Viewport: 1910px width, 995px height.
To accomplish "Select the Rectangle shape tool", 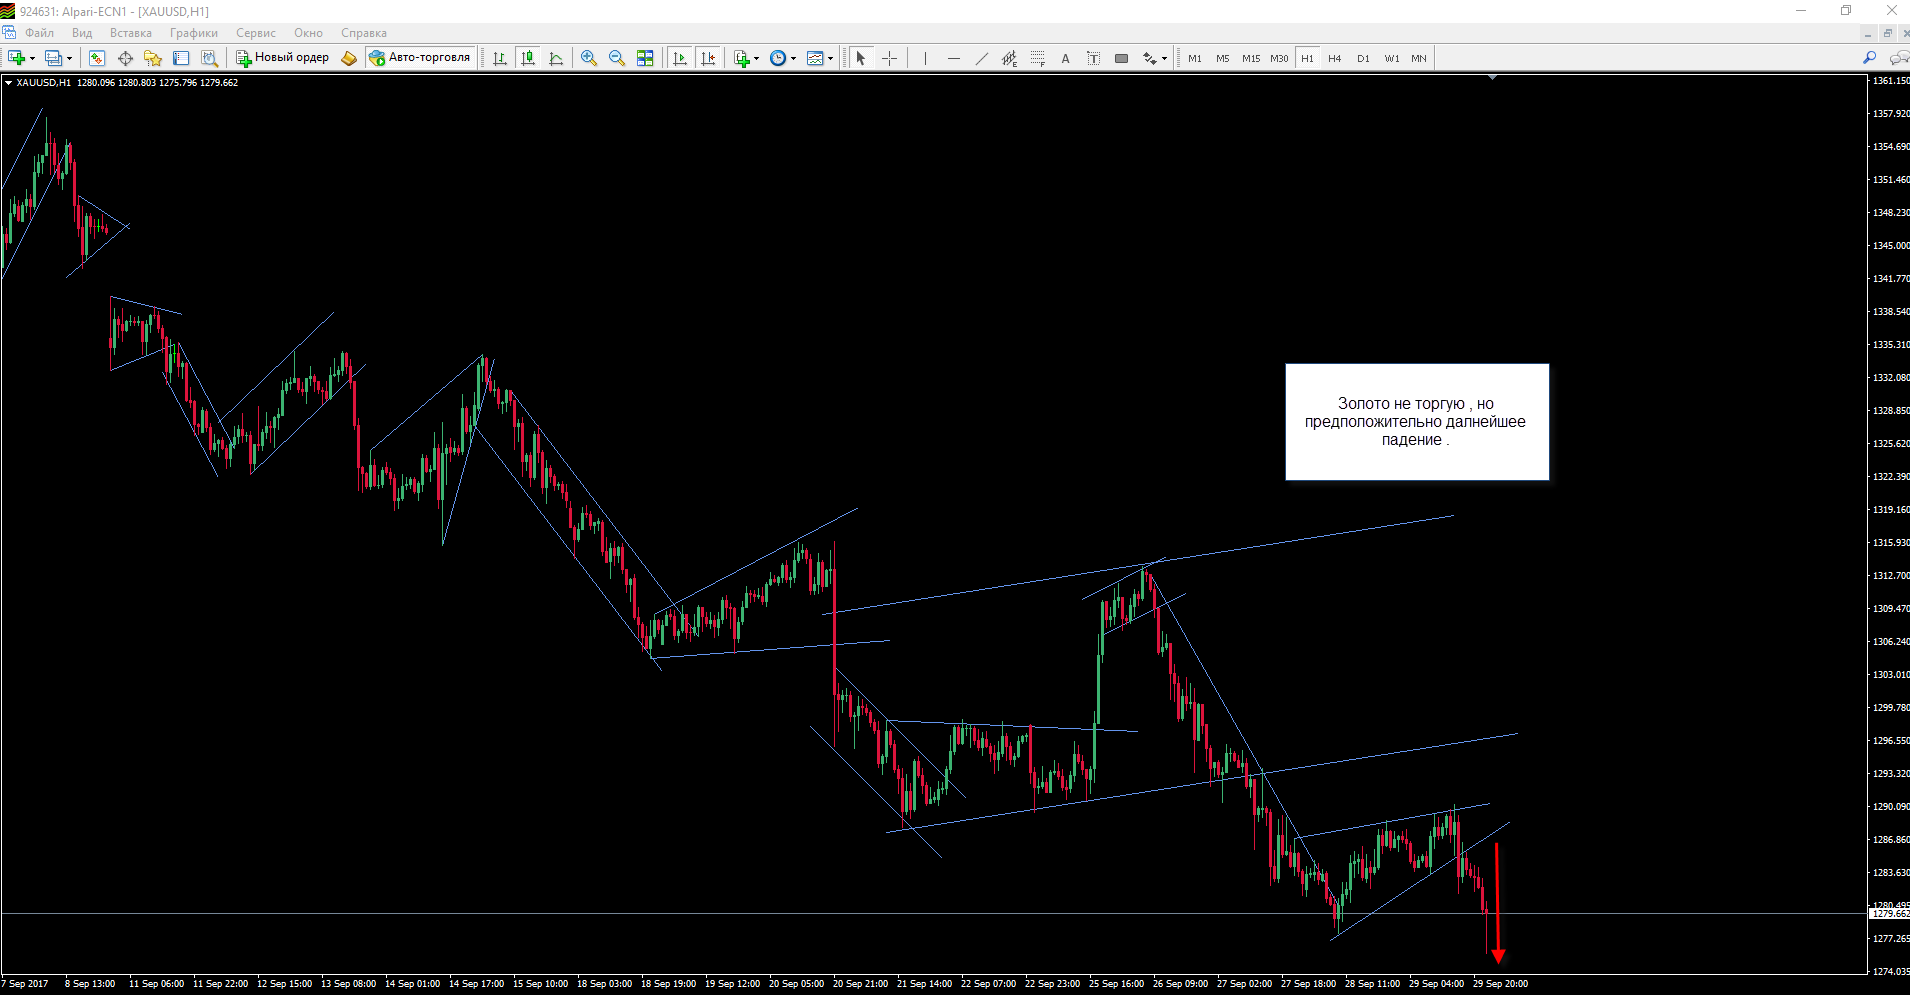I will (1121, 58).
